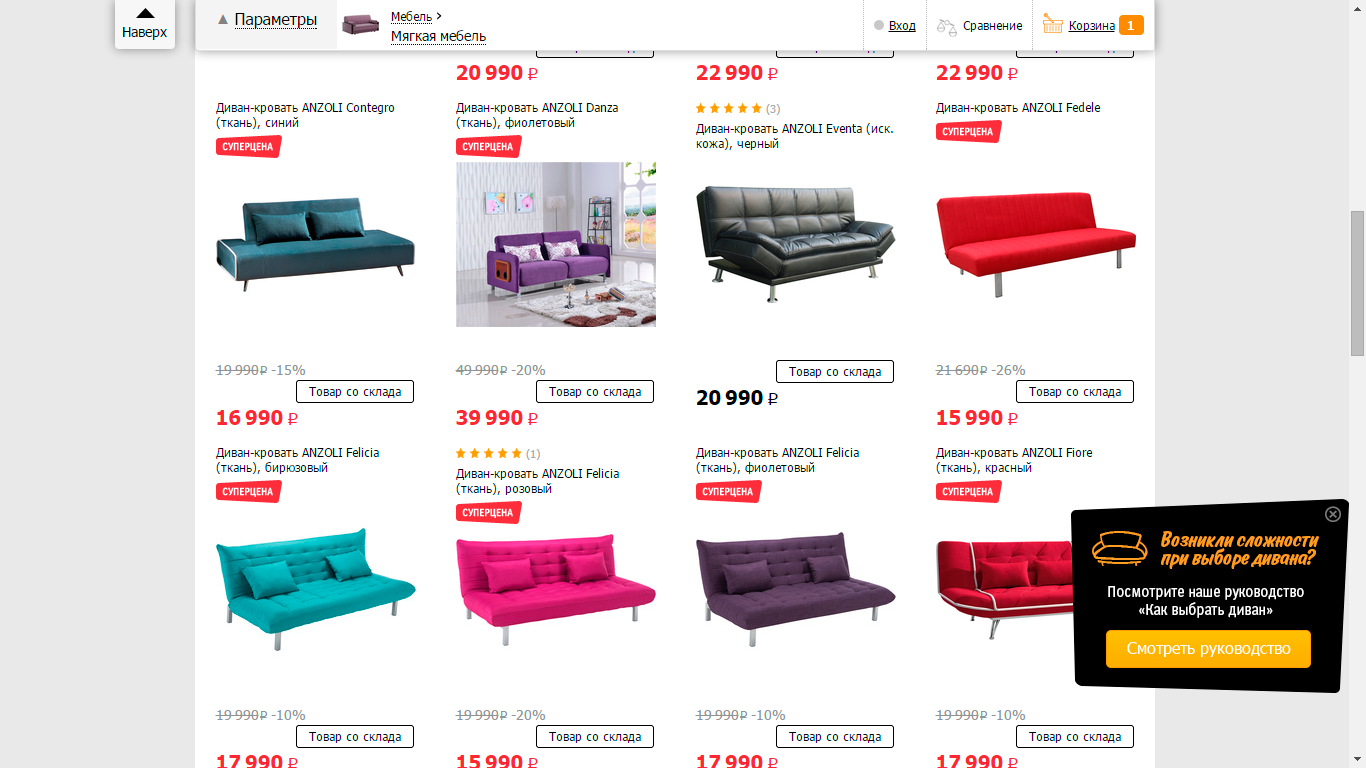Image resolution: width=1366 pixels, height=768 pixels.
Task: Click the Вход login link
Action: 902,26
